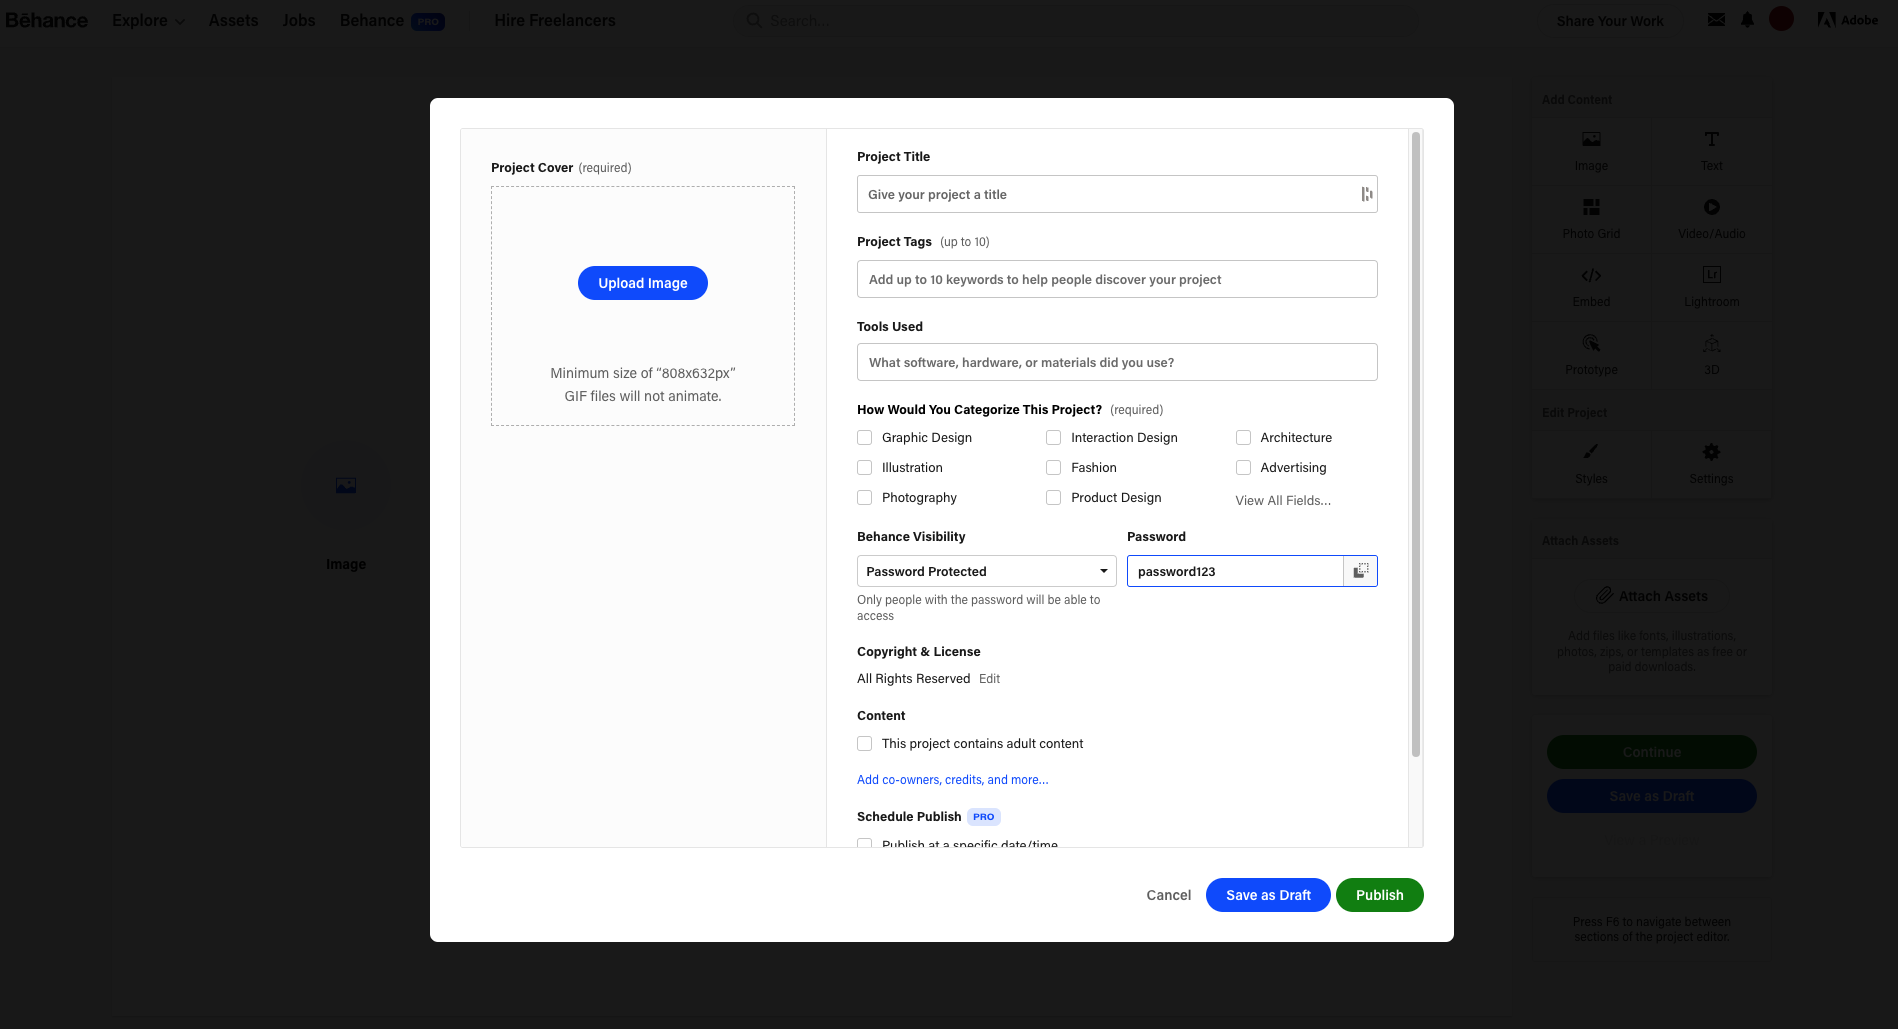Add a Photo Grid to the project
1898x1029 pixels.
[1590, 218]
